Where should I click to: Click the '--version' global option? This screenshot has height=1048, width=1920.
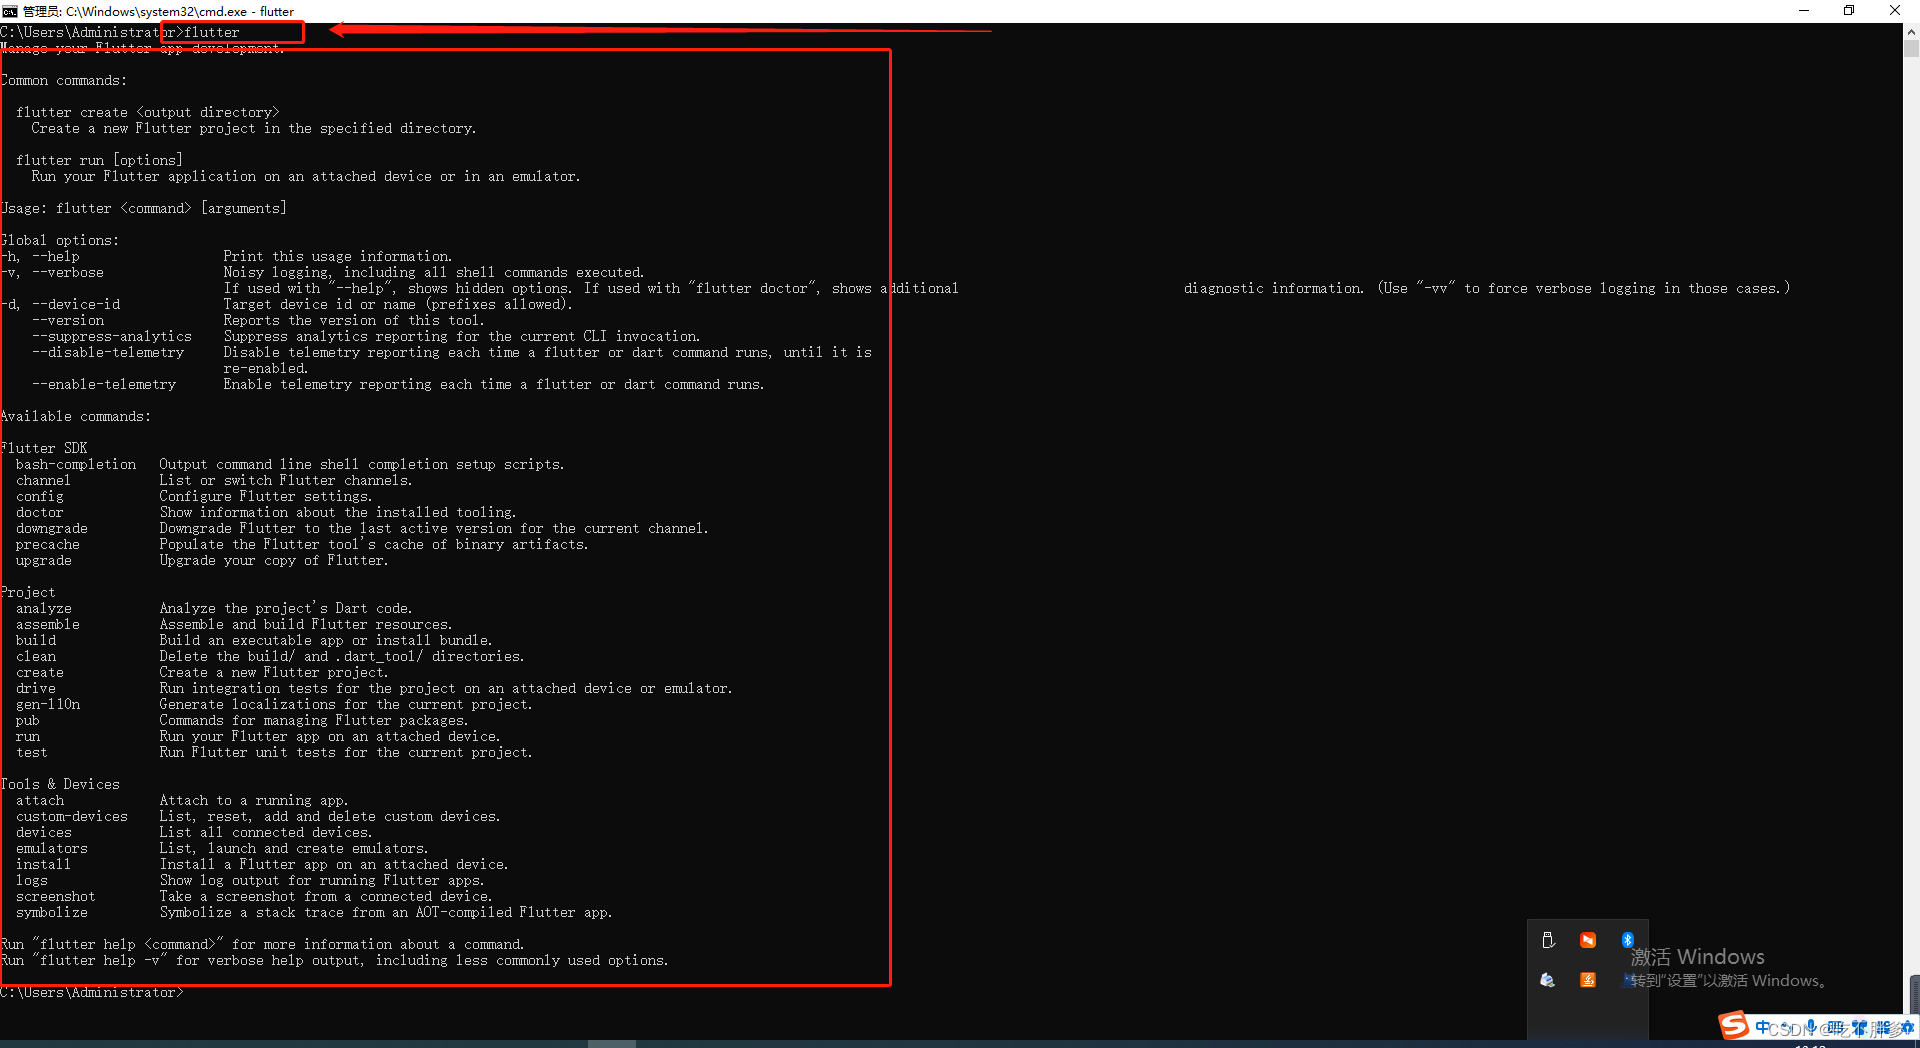(x=68, y=320)
